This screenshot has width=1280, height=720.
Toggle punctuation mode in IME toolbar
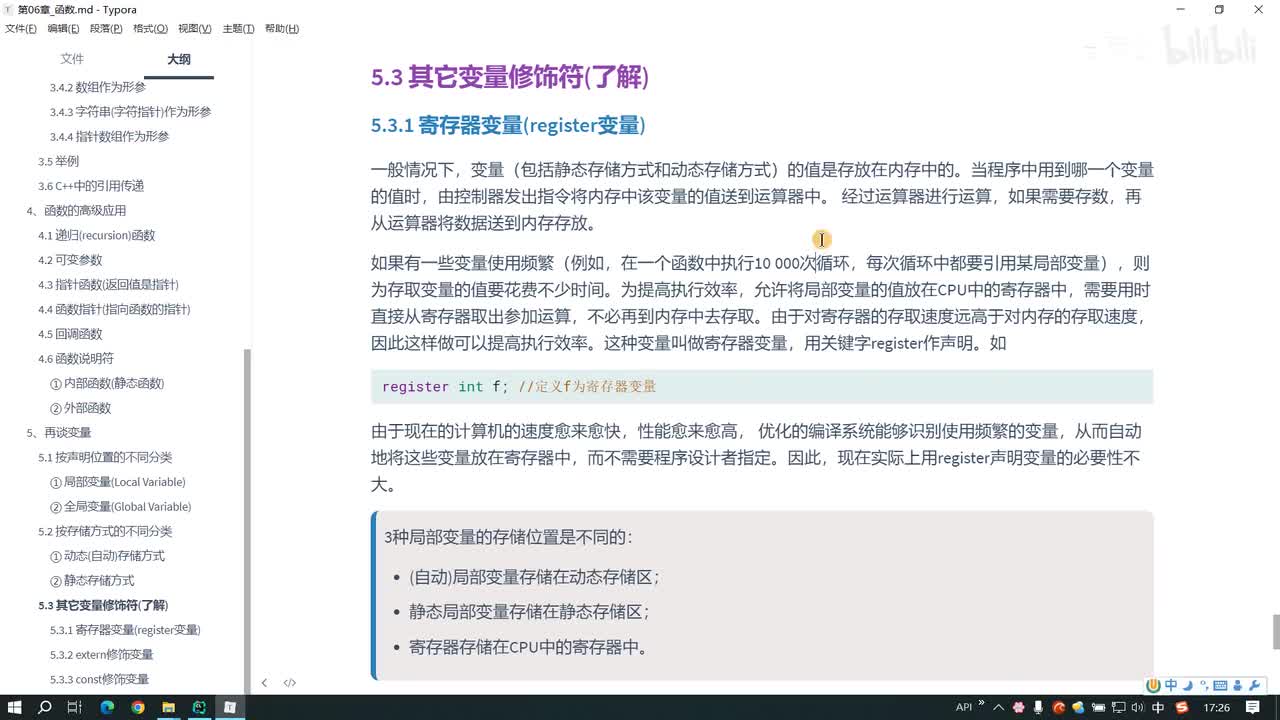[x=1203, y=686]
